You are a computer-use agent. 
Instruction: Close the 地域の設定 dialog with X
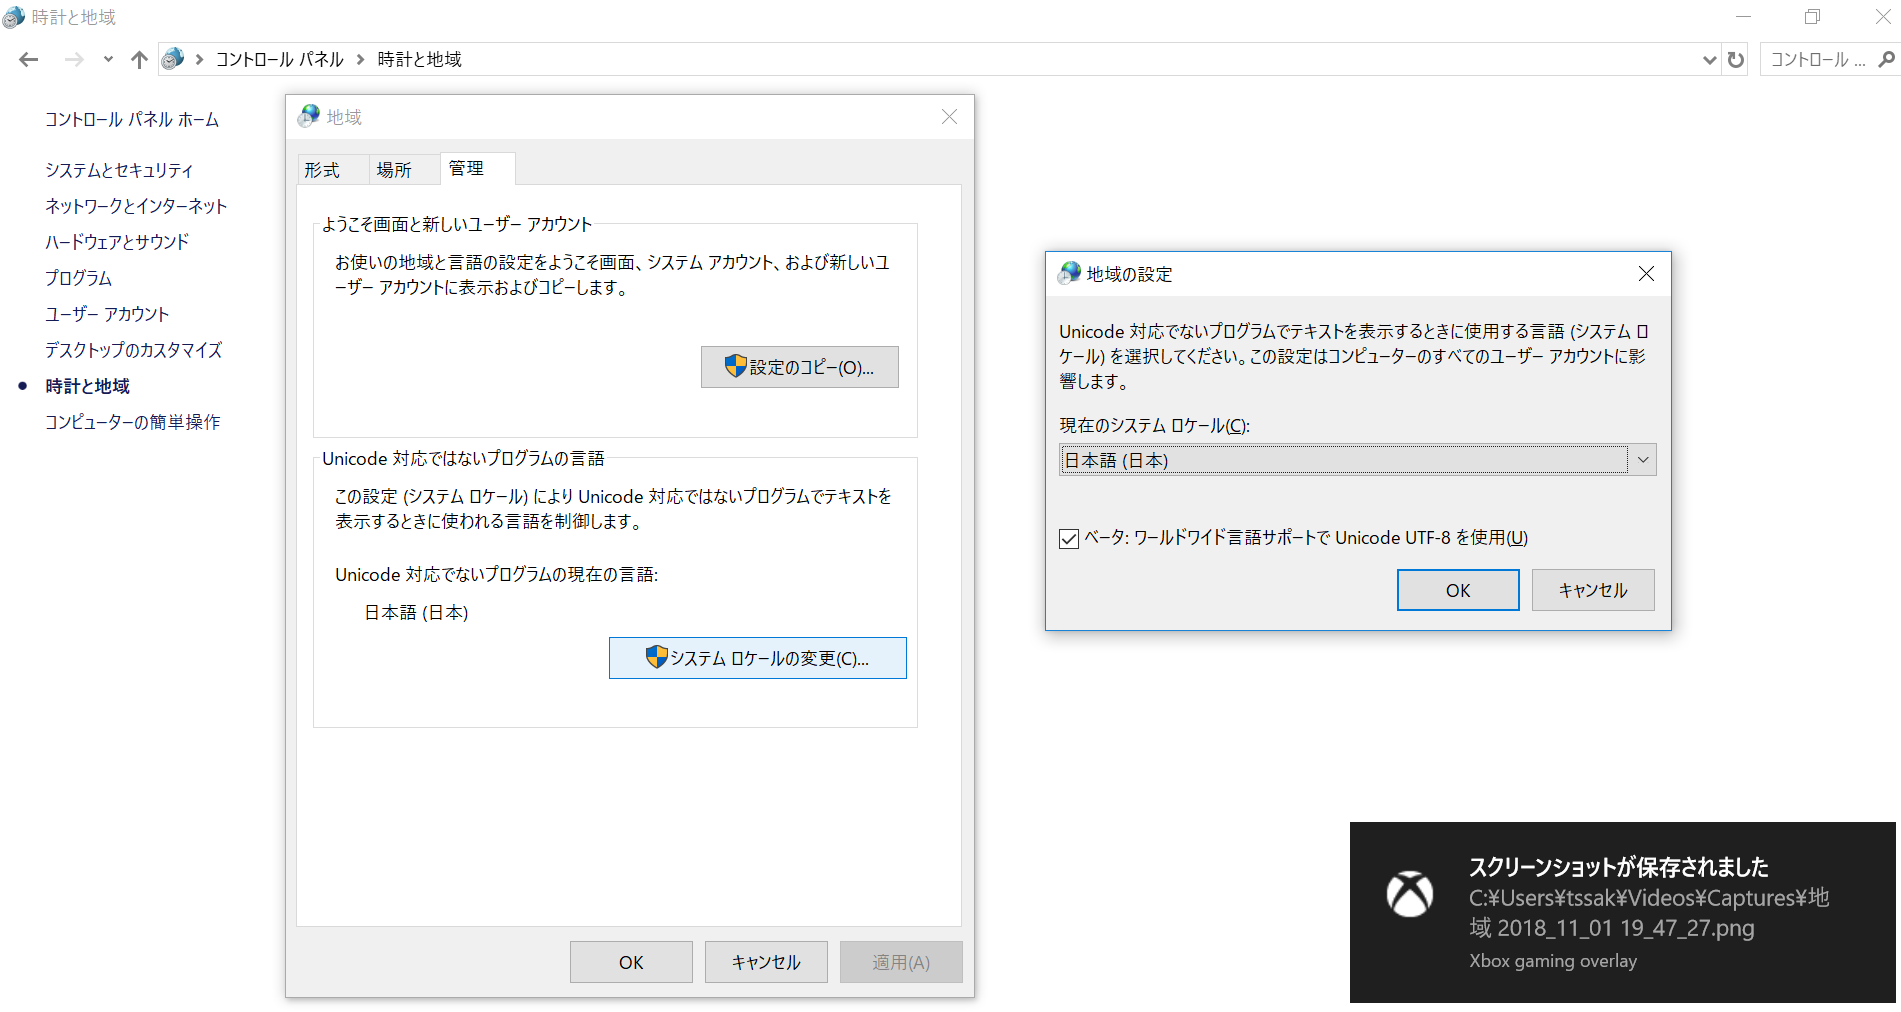[1646, 274]
